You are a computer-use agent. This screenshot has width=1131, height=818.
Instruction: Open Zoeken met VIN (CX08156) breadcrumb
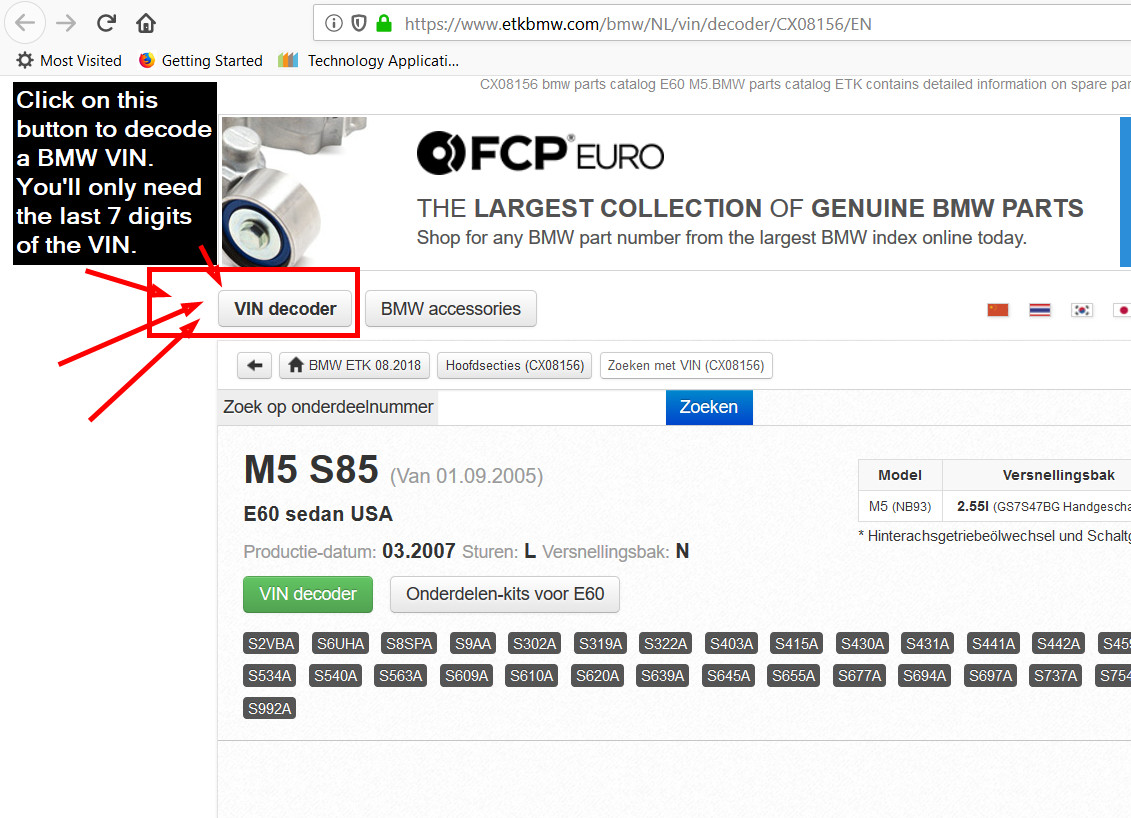(x=686, y=366)
